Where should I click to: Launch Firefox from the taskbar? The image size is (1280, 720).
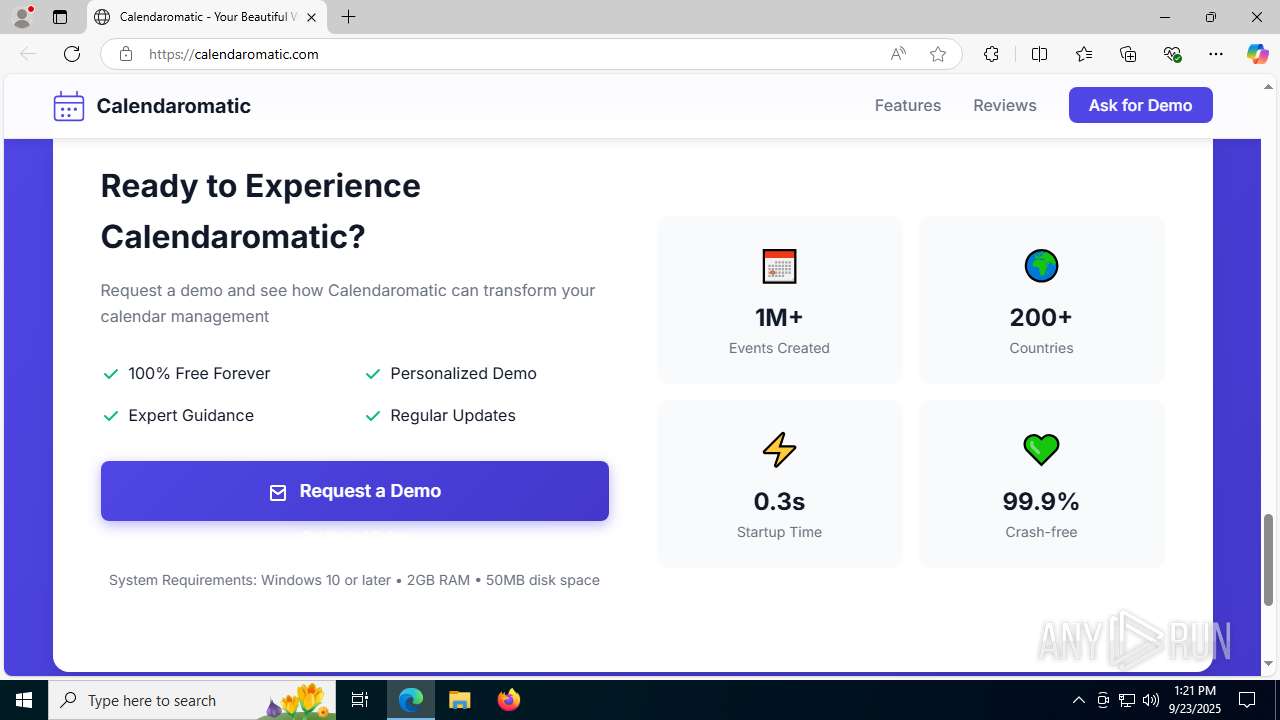click(509, 700)
